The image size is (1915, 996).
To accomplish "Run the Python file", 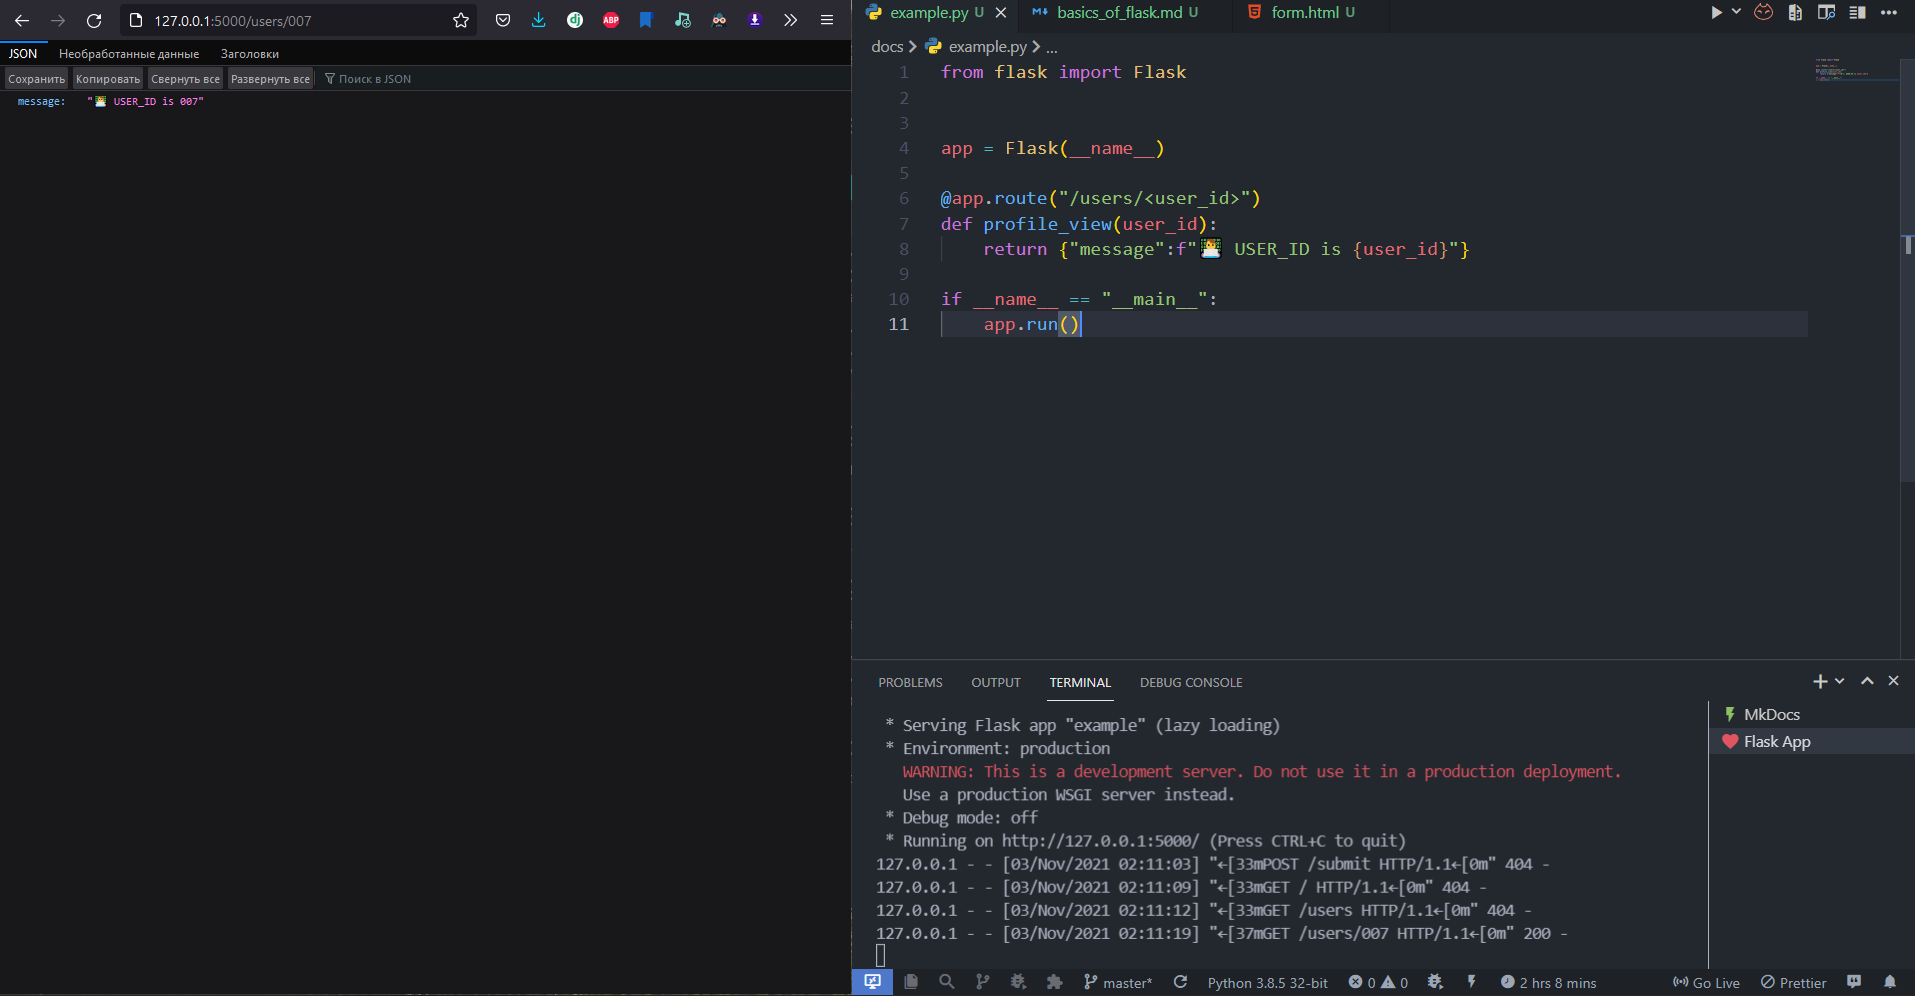I will [1716, 13].
